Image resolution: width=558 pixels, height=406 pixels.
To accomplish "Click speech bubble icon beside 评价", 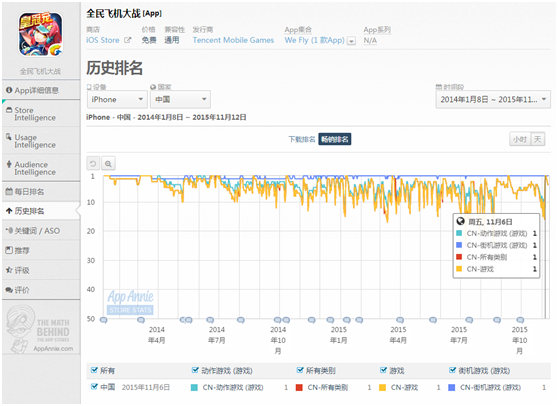I will pyautogui.click(x=9, y=290).
